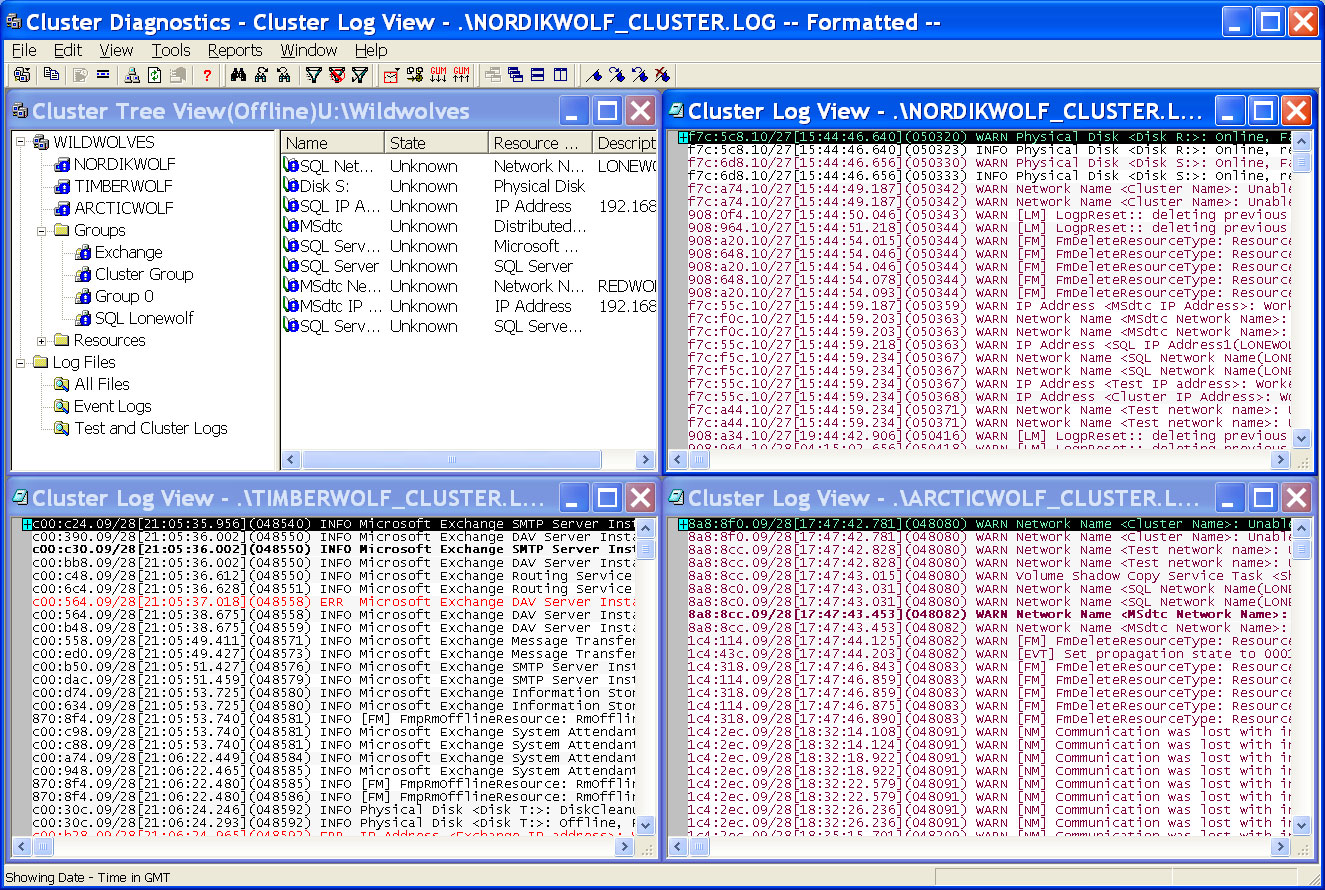Click the first funnel filter icon
This screenshot has width=1325, height=890.
point(313,75)
